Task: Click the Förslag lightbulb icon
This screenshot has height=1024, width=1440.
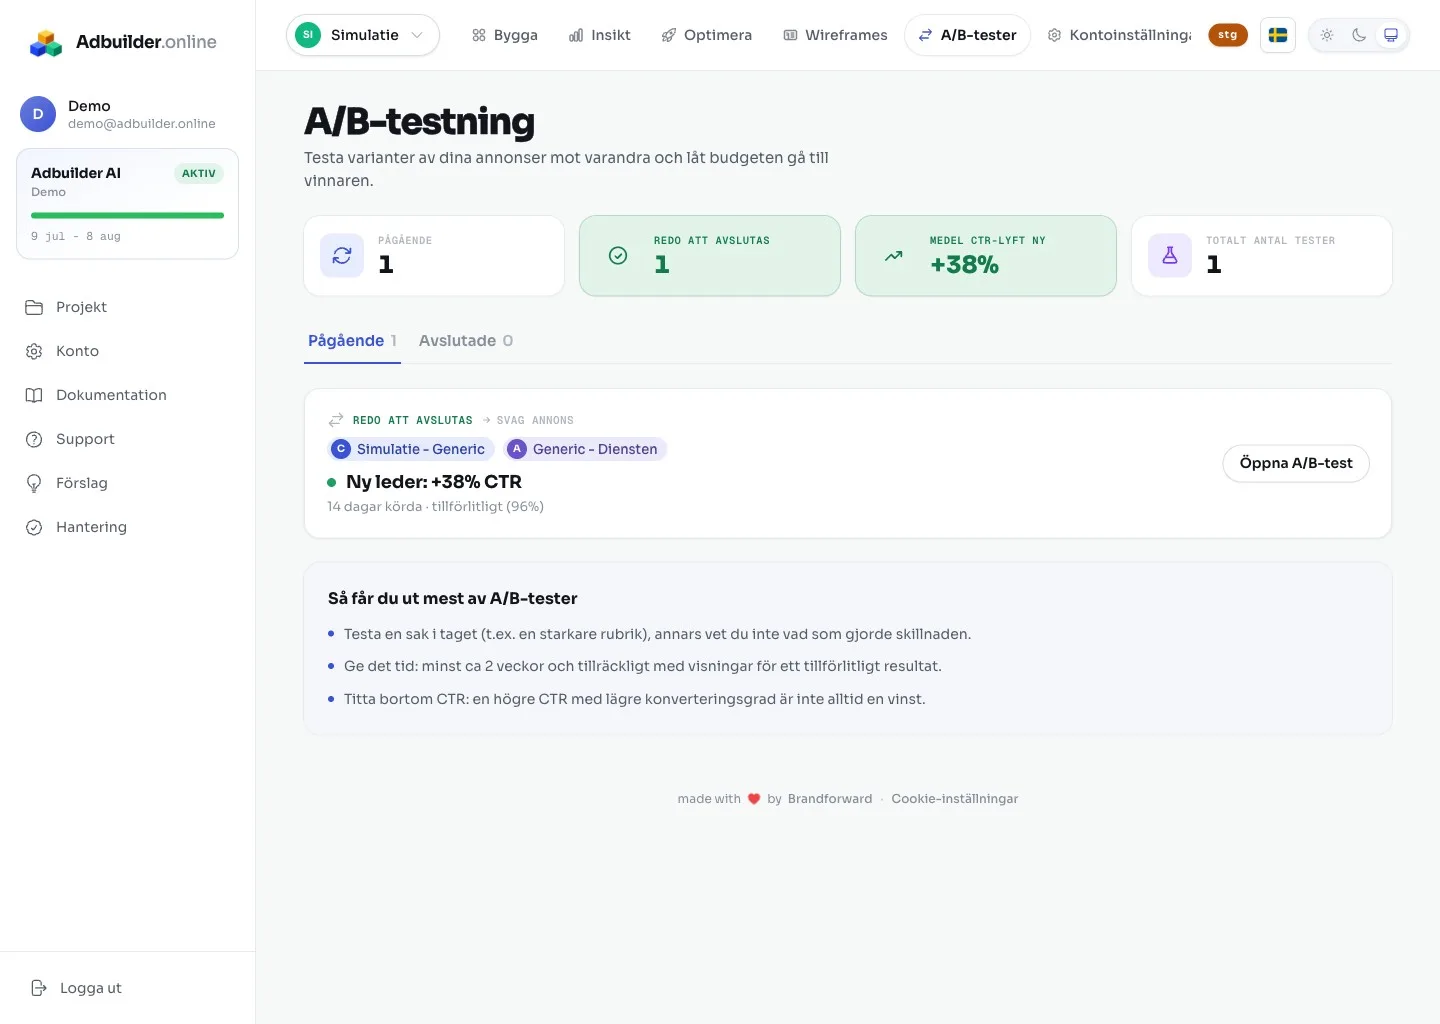Action: click(x=34, y=483)
